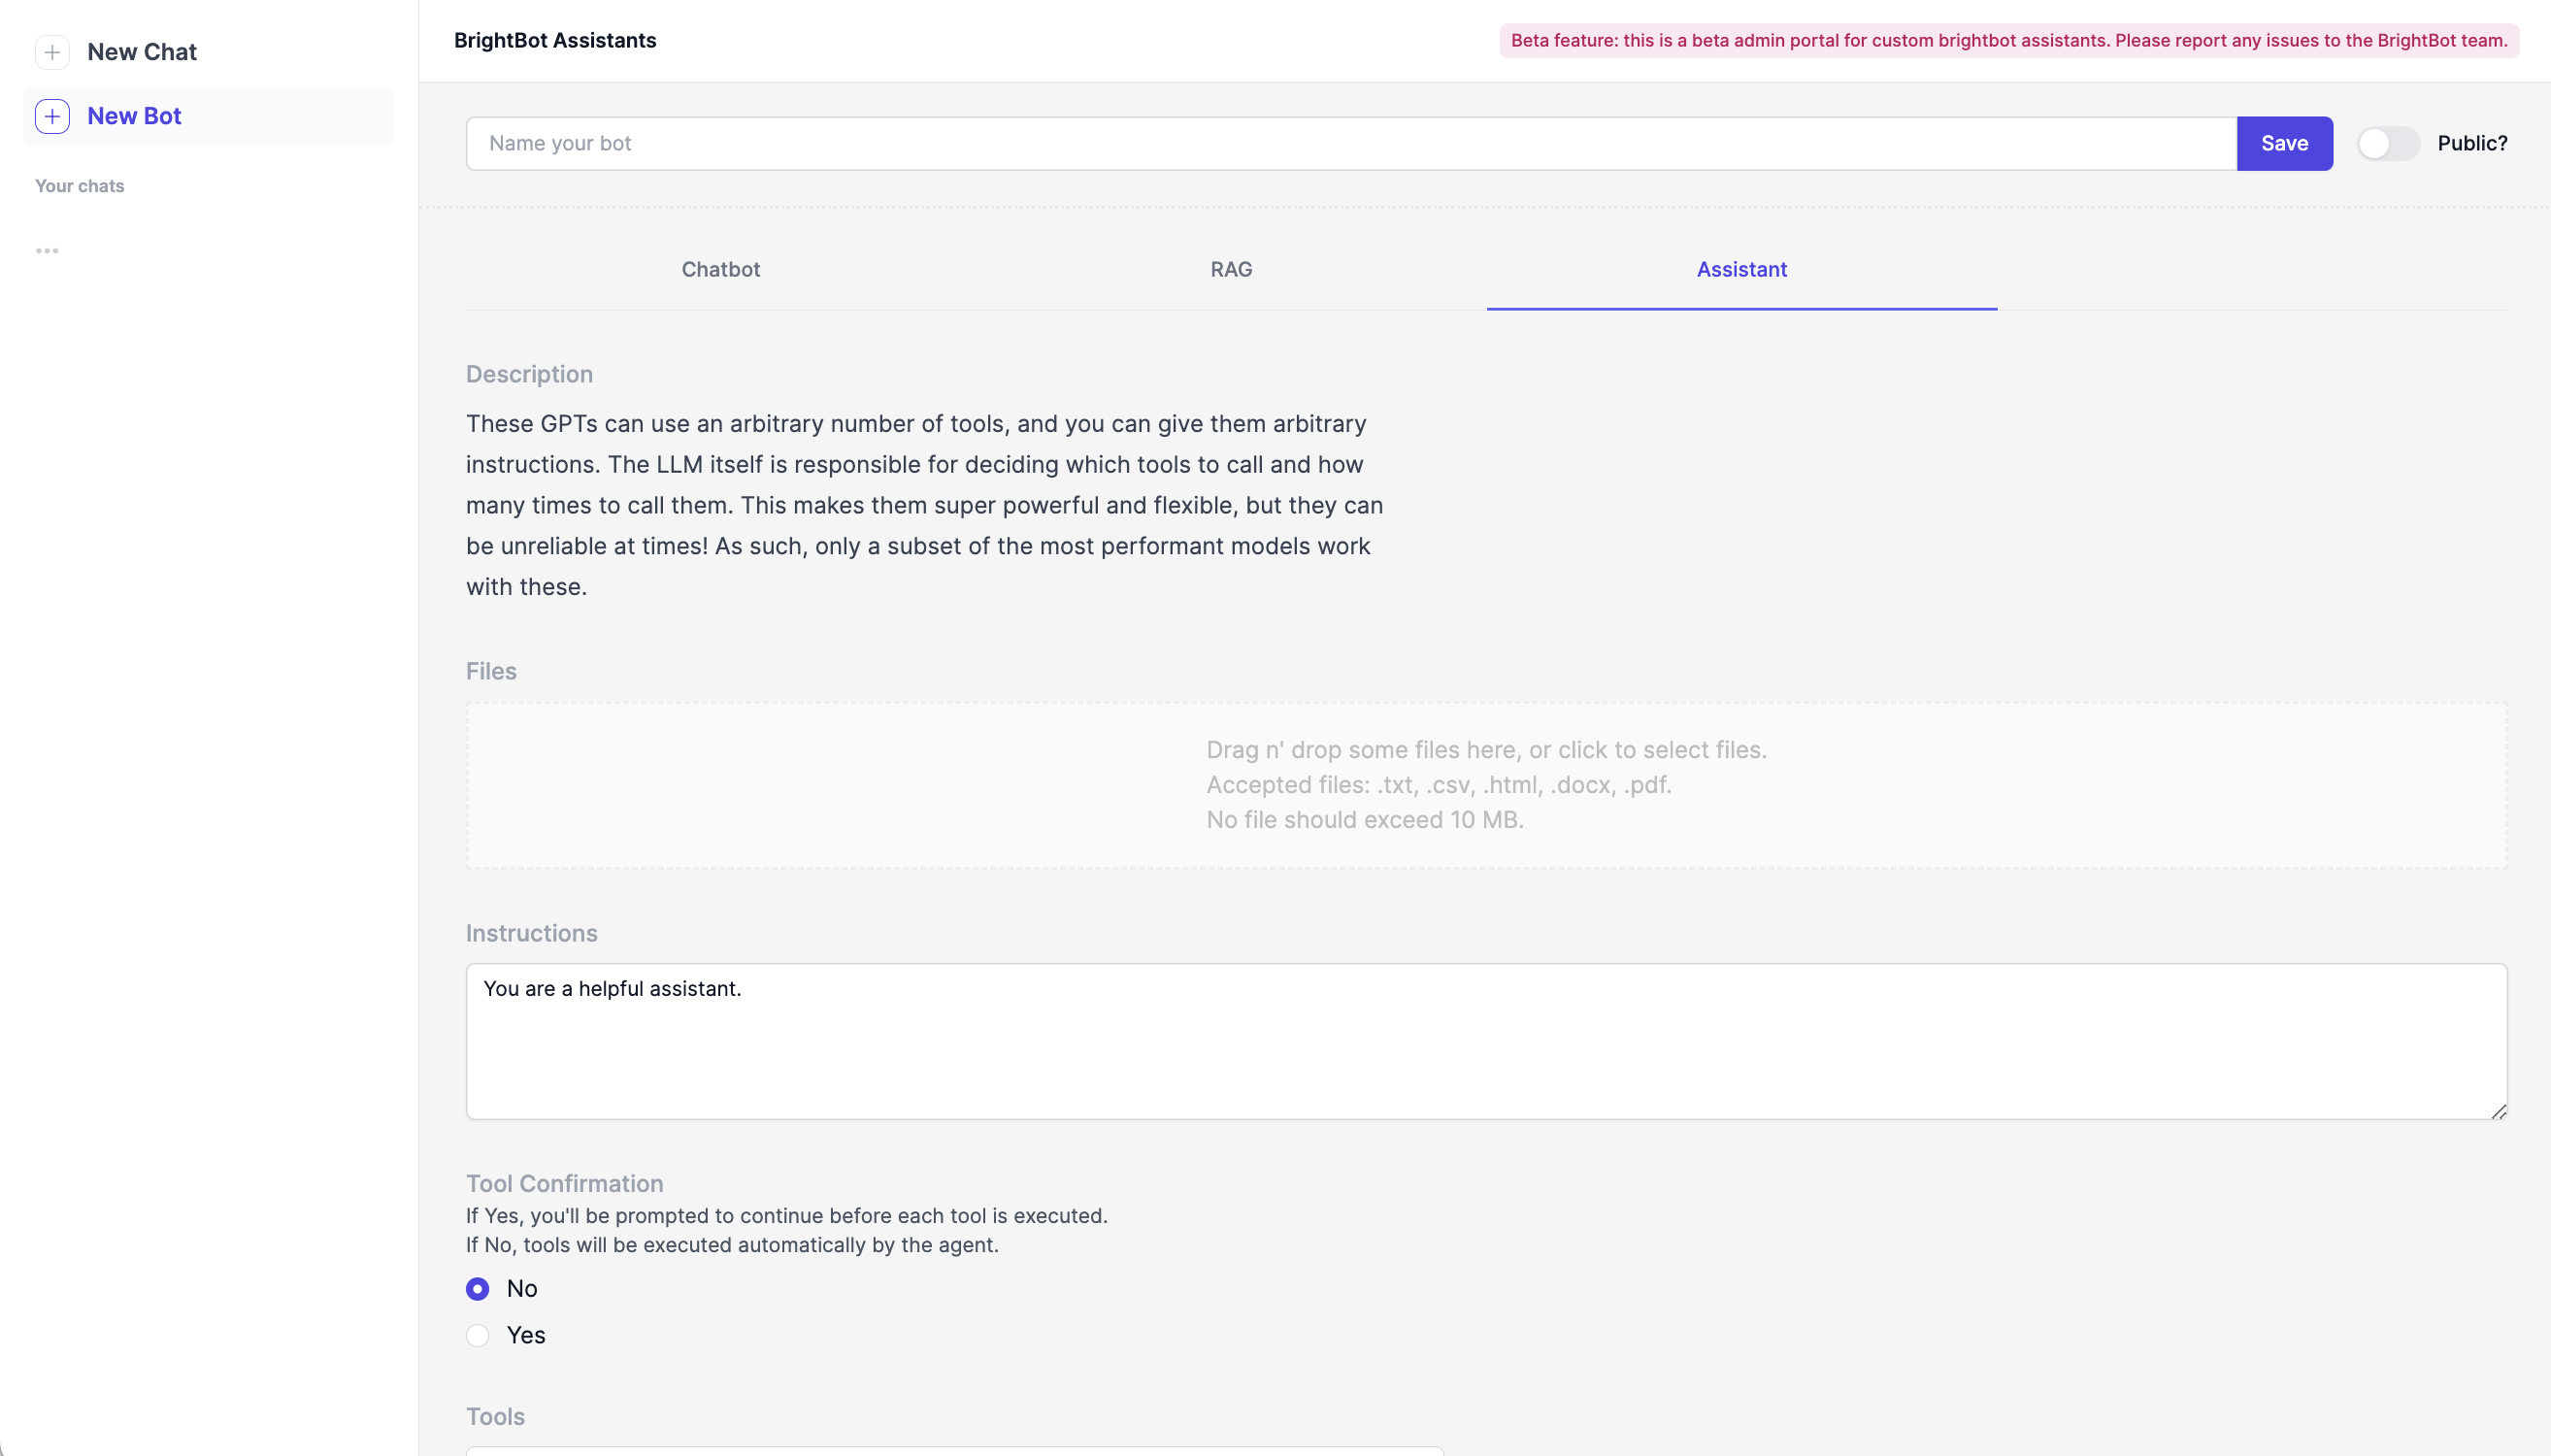Switch to the Chatbot tab

click(x=720, y=269)
